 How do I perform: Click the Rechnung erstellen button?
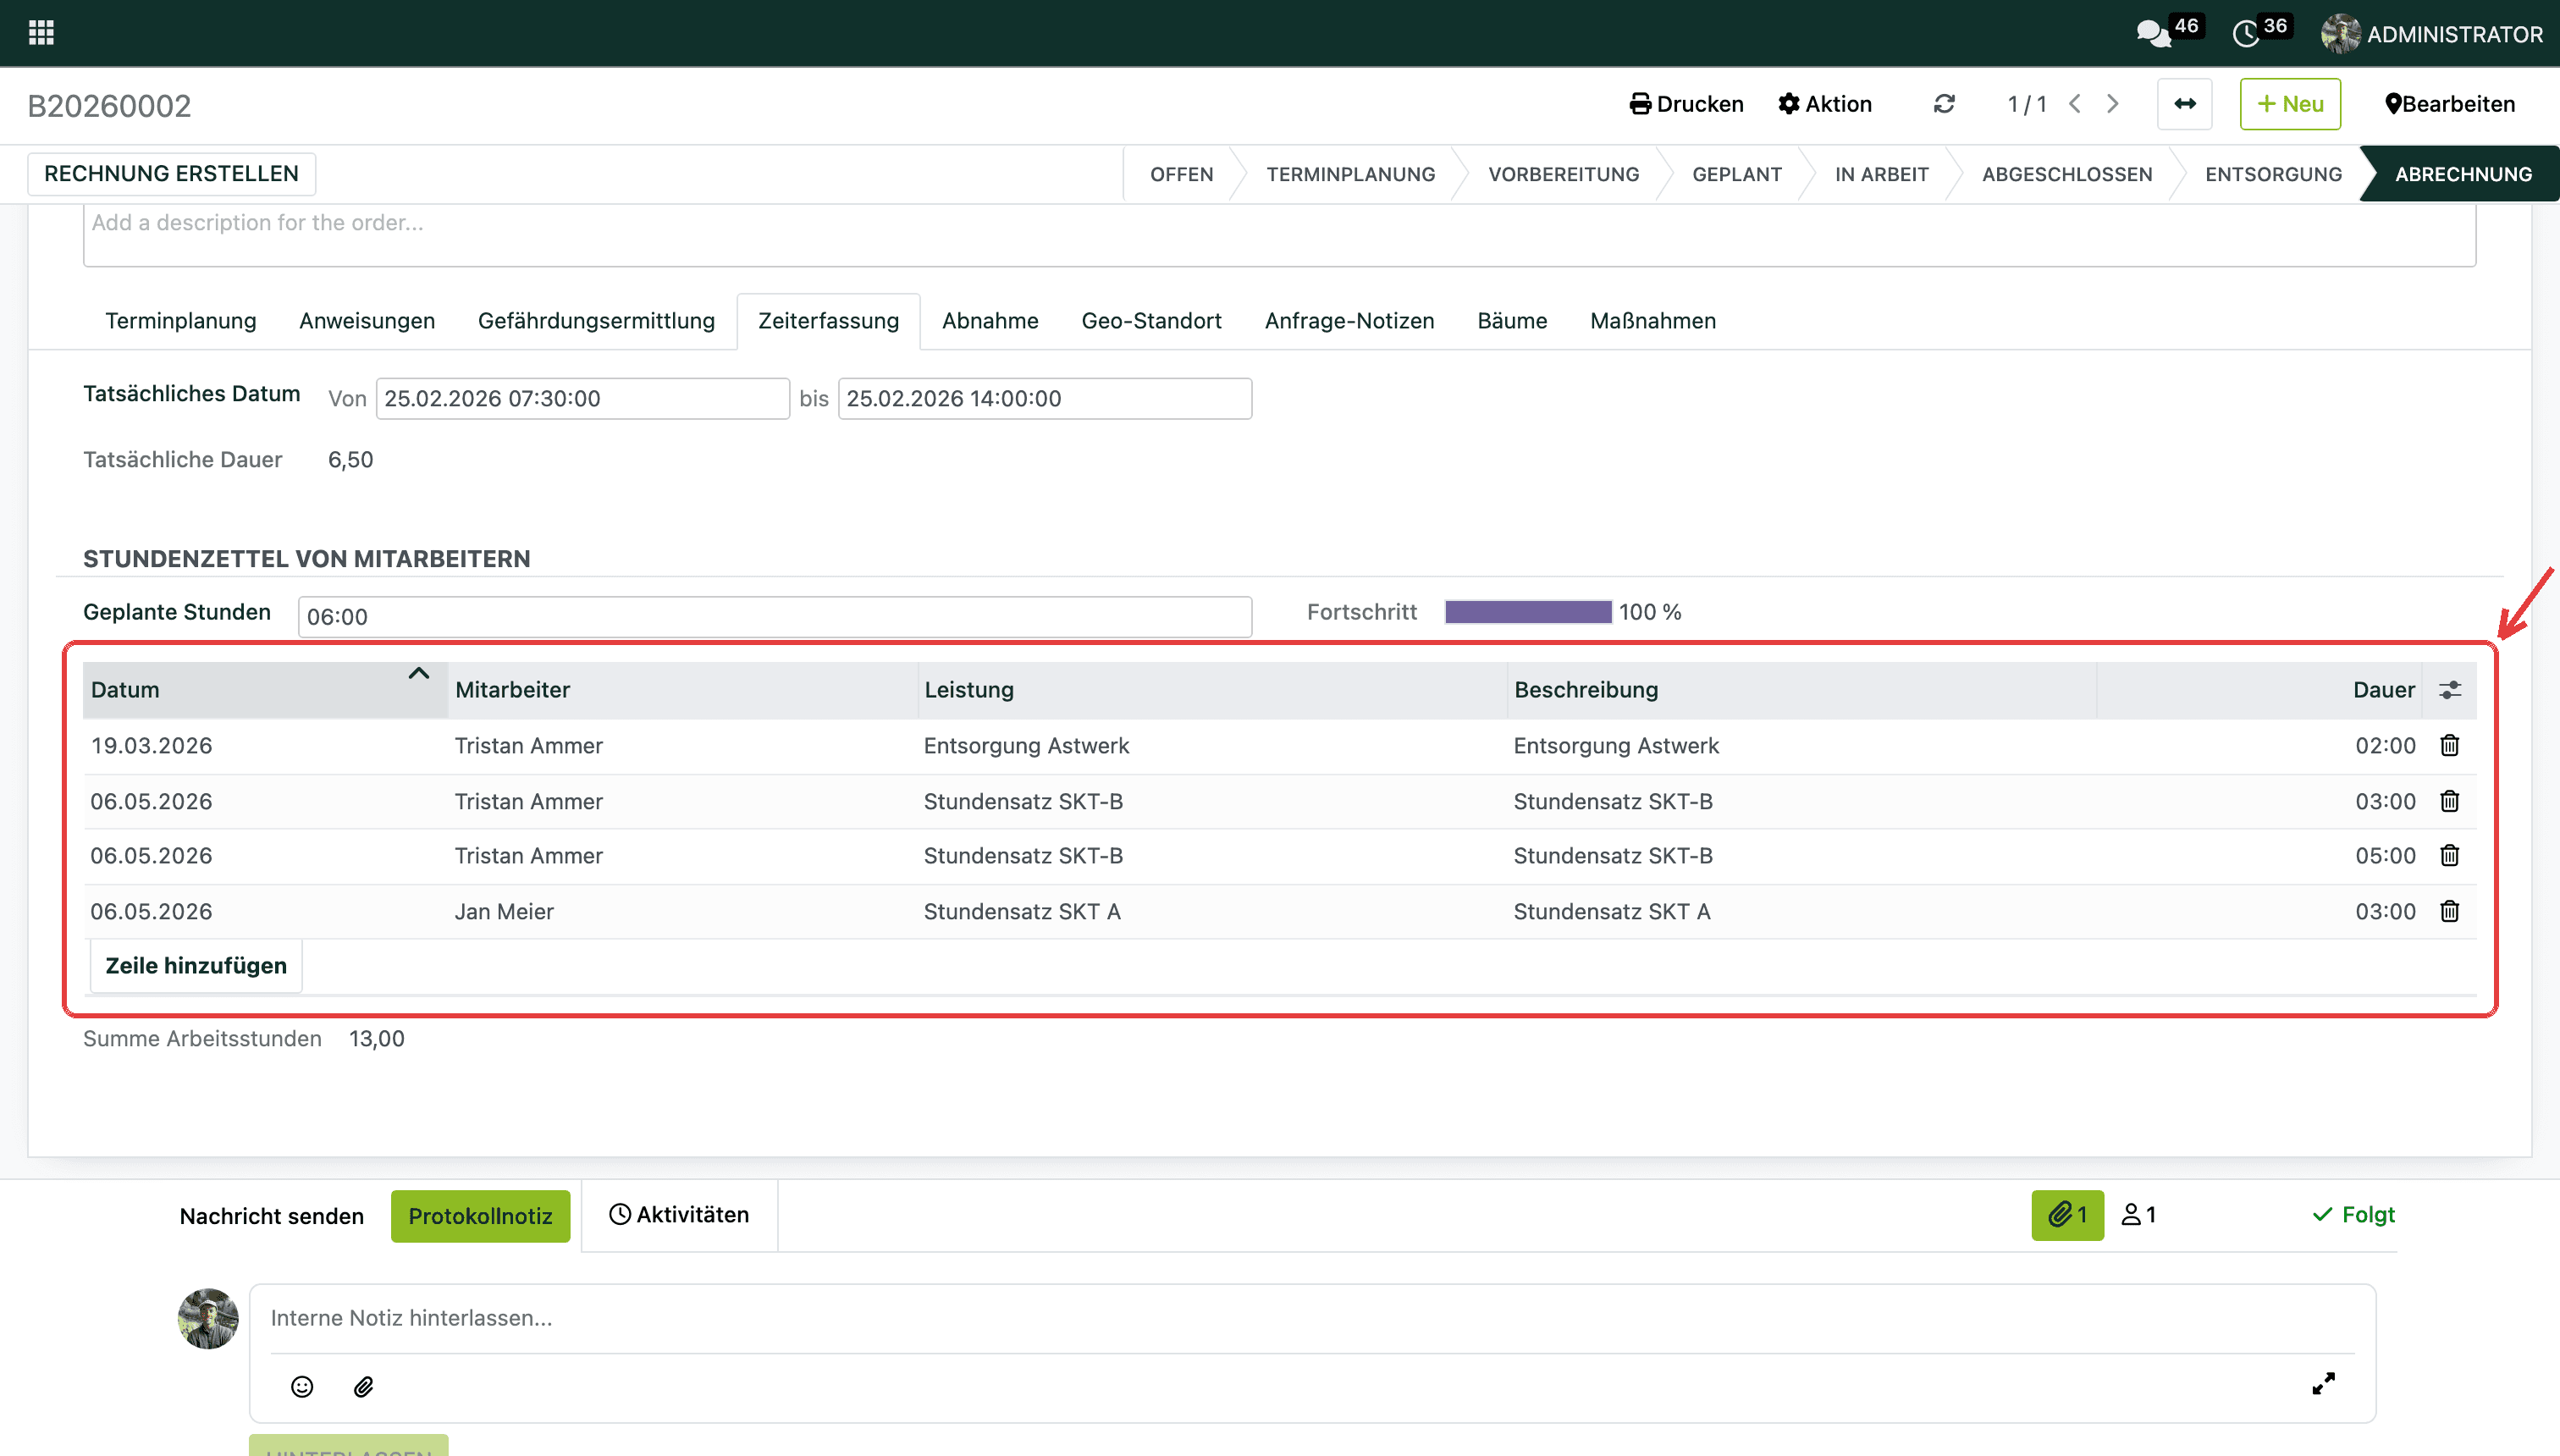(172, 174)
